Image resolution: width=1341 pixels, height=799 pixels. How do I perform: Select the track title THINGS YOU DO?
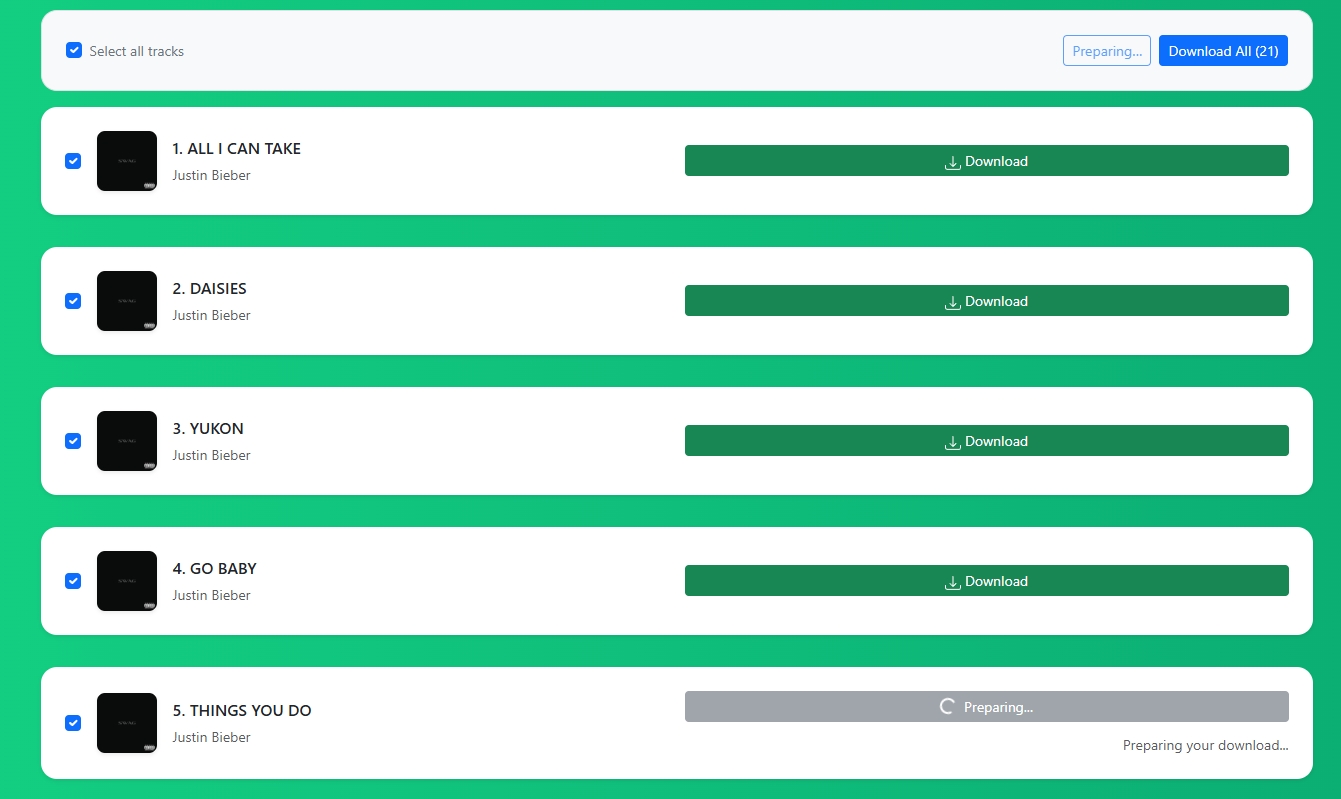(242, 710)
